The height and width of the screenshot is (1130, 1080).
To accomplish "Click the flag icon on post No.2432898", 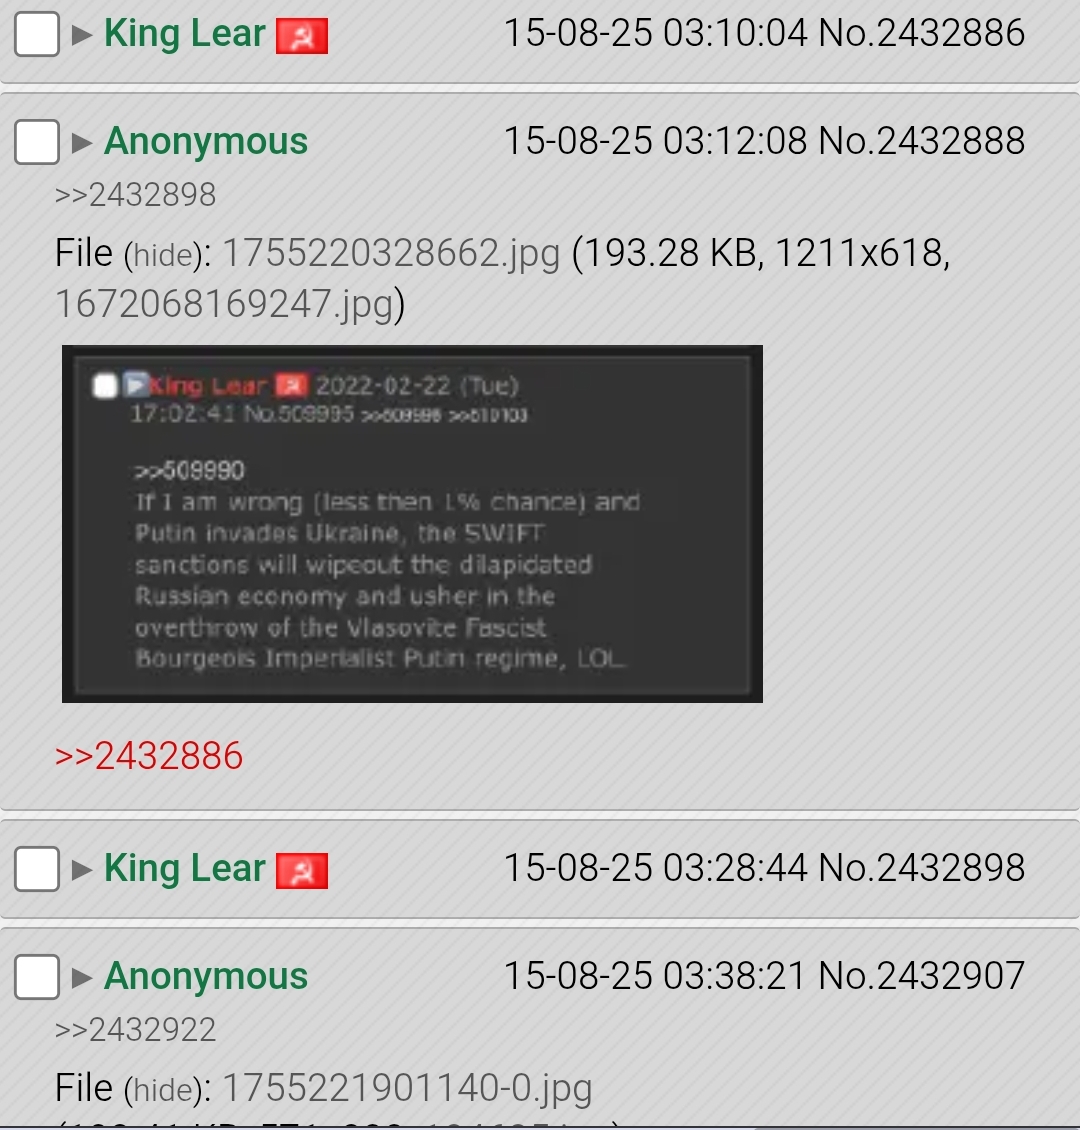I will (302, 871).
